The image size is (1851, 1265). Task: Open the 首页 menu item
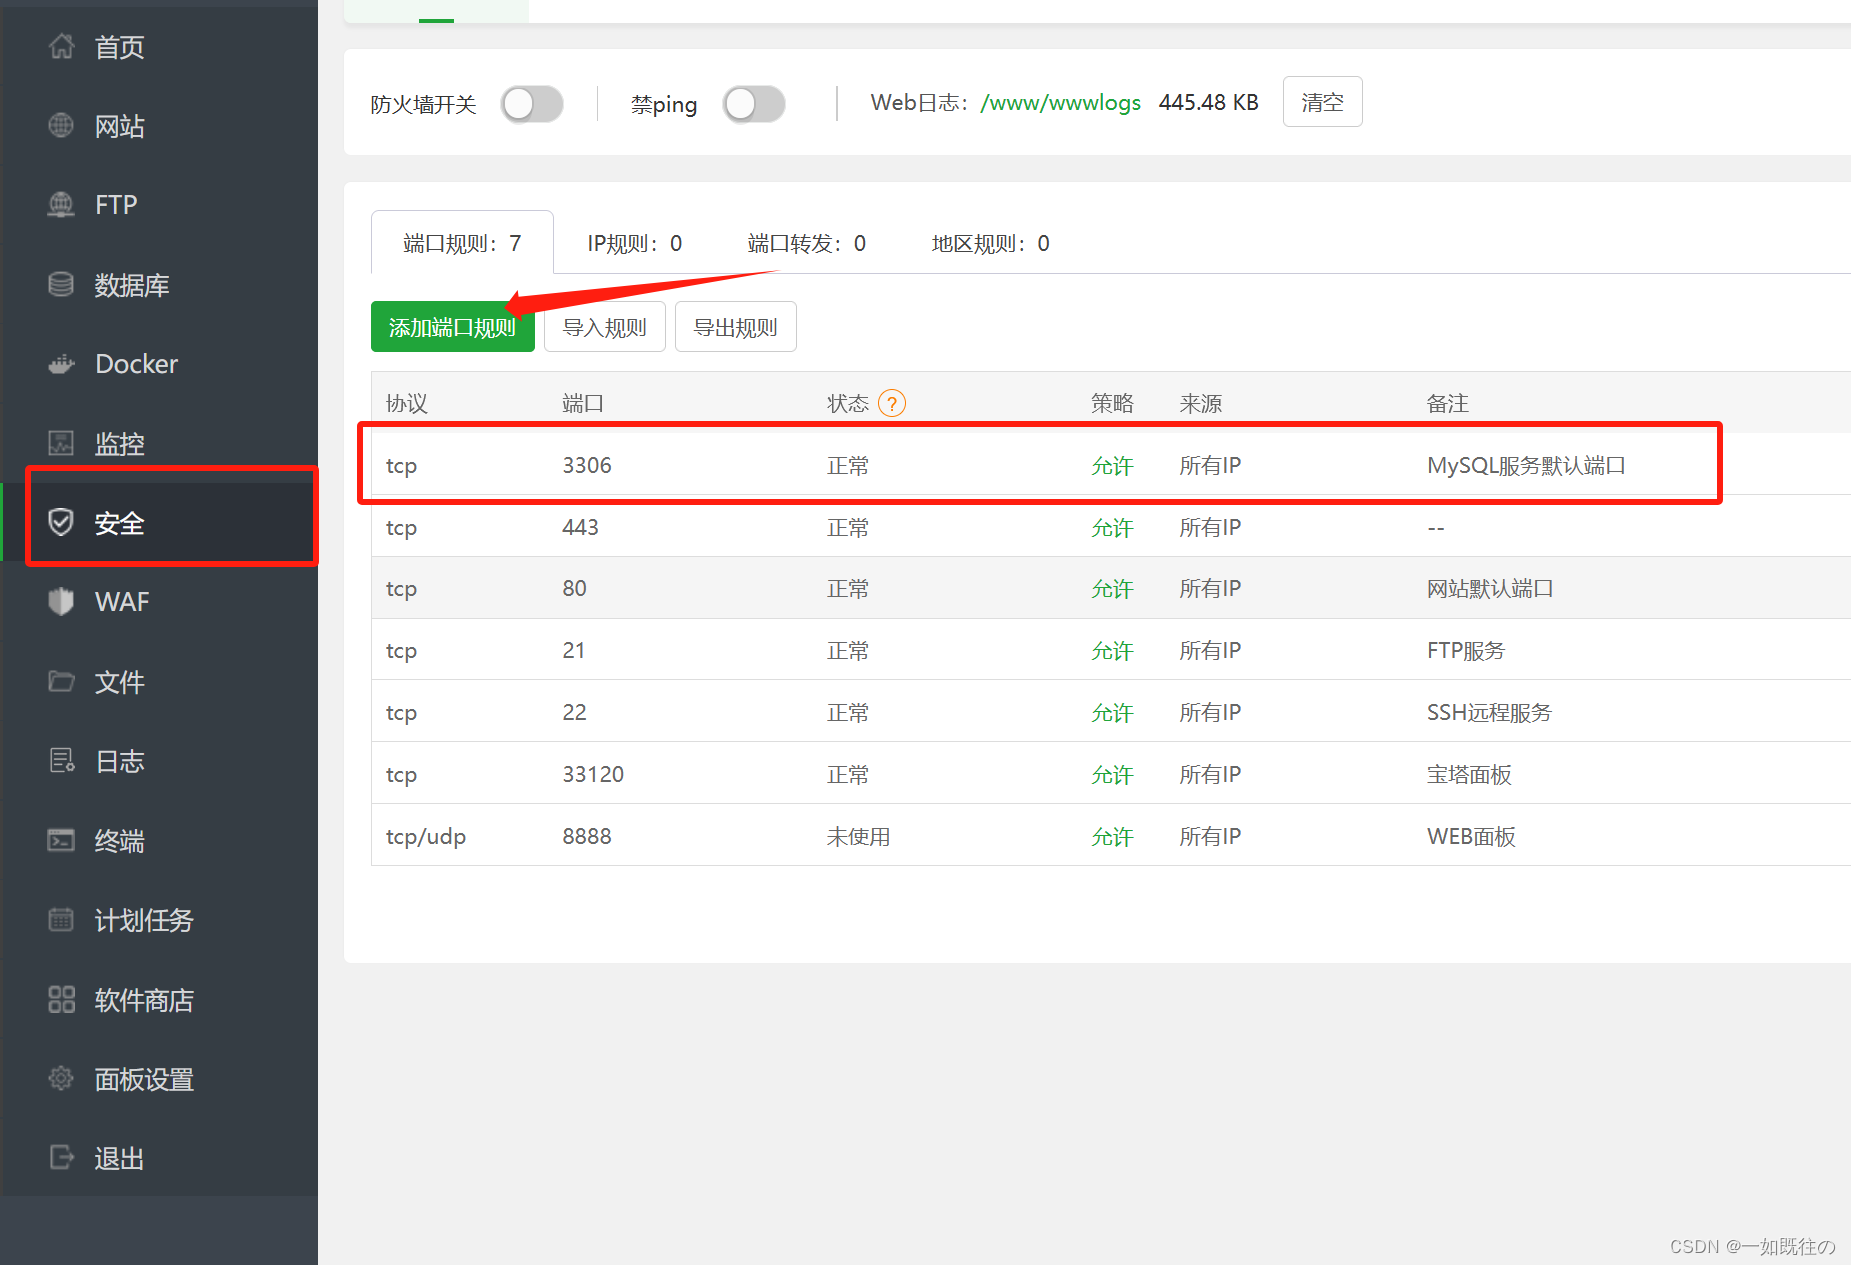point(160,46)
